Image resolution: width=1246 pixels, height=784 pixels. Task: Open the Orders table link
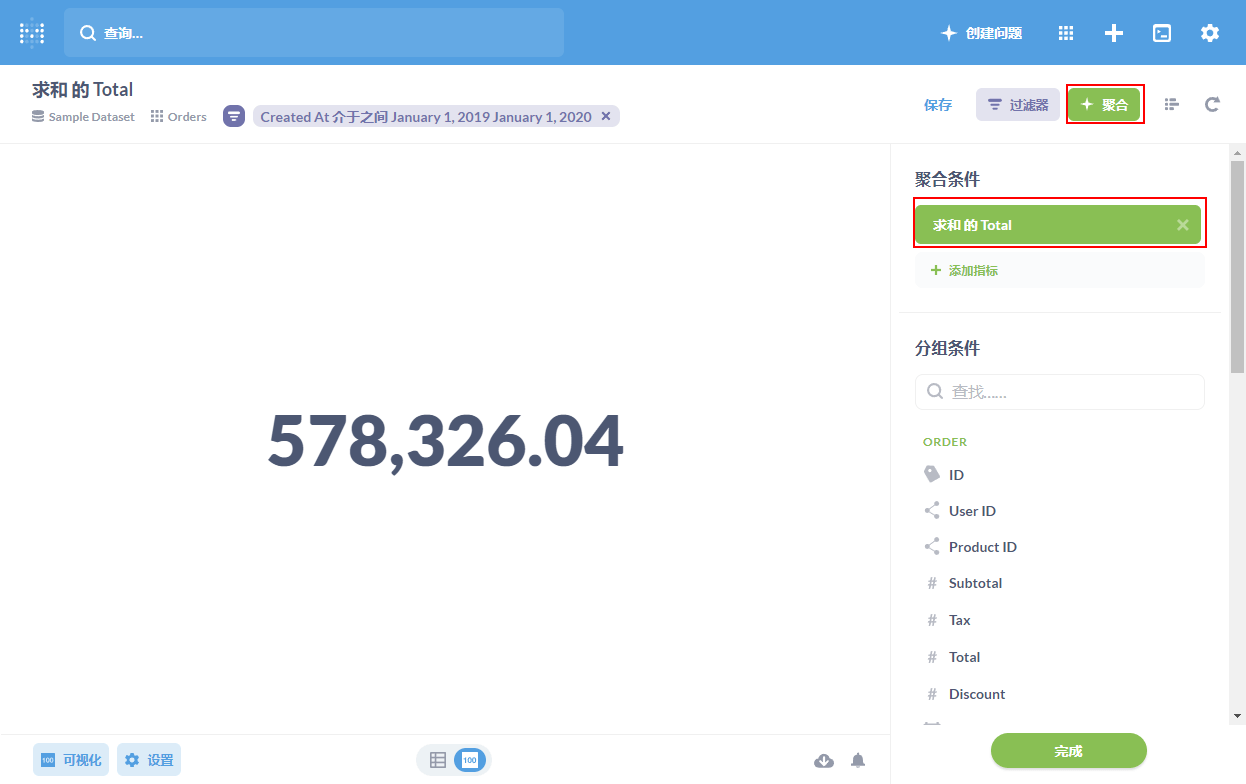(x=179, y=117)
